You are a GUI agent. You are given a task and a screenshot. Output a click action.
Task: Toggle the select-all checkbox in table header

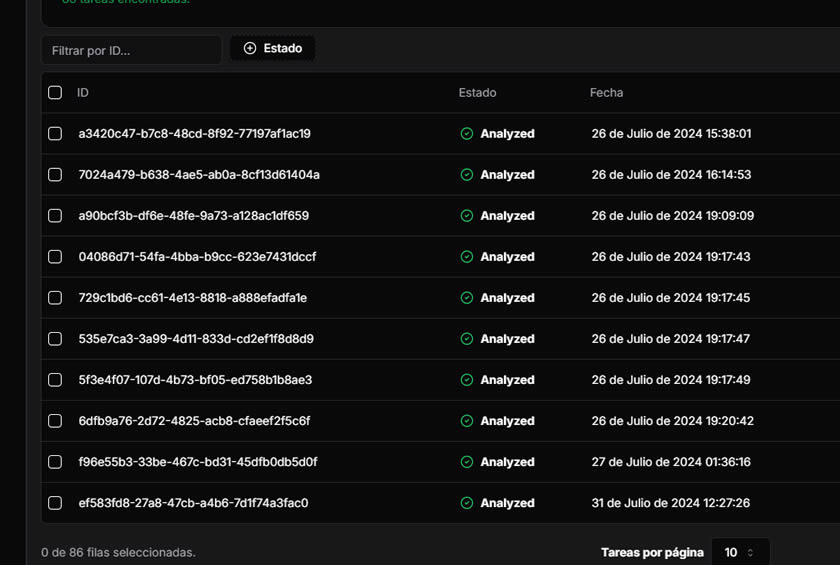(55, 93)
